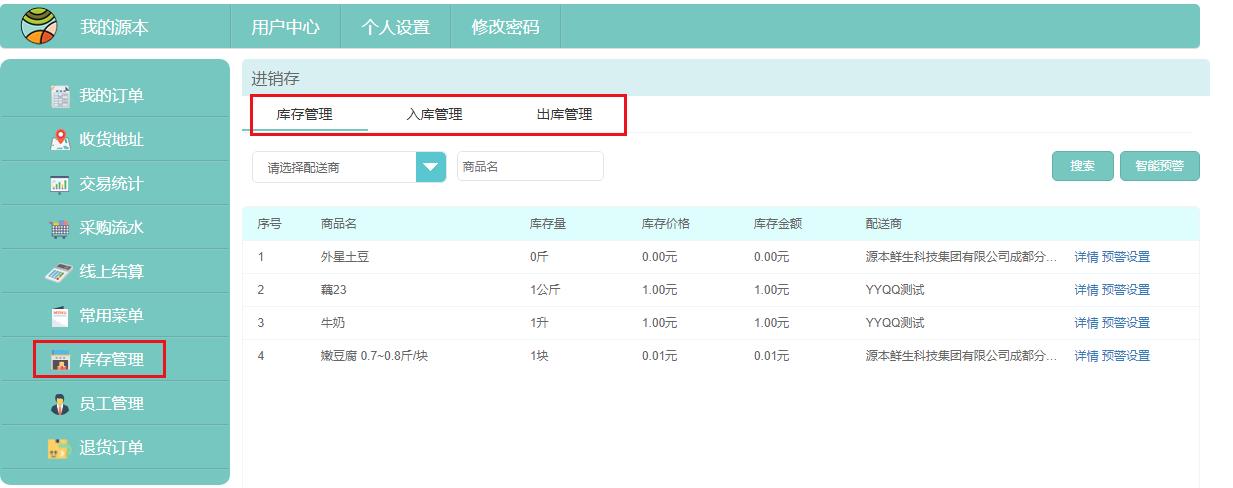Click the 退货订单 box icon
This screenshot has height=488, width=1233.
(x=59, y=448)
